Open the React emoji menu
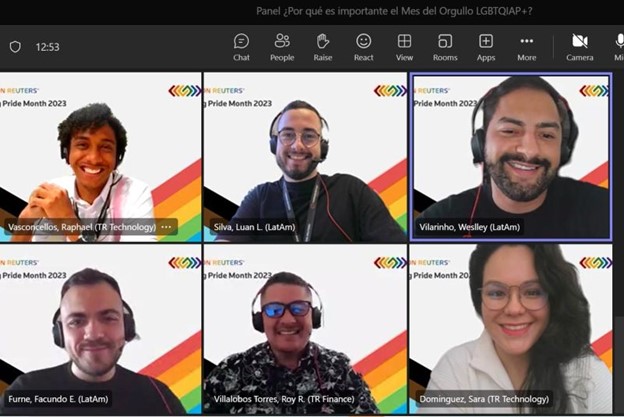624x417 pixels. (363, 47)
